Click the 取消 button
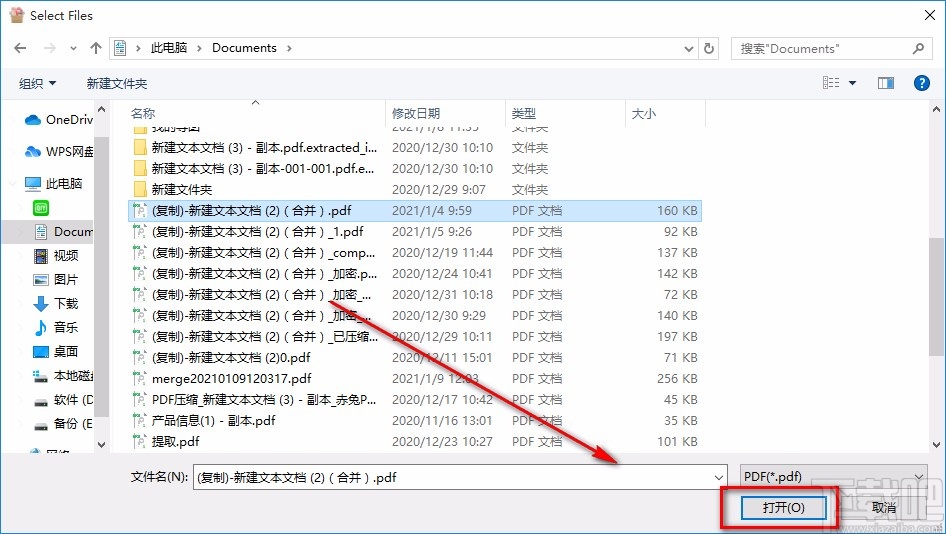This screenshot has height=534, width=946. pyautogui.click(x=884, y=507)
